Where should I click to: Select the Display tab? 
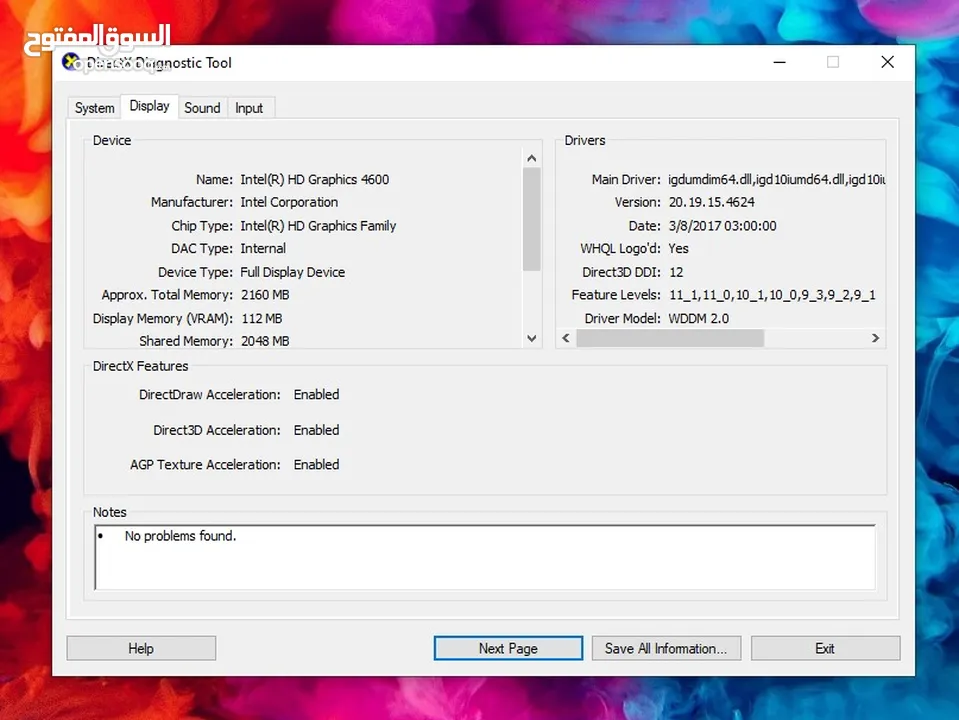coord(149,106)
